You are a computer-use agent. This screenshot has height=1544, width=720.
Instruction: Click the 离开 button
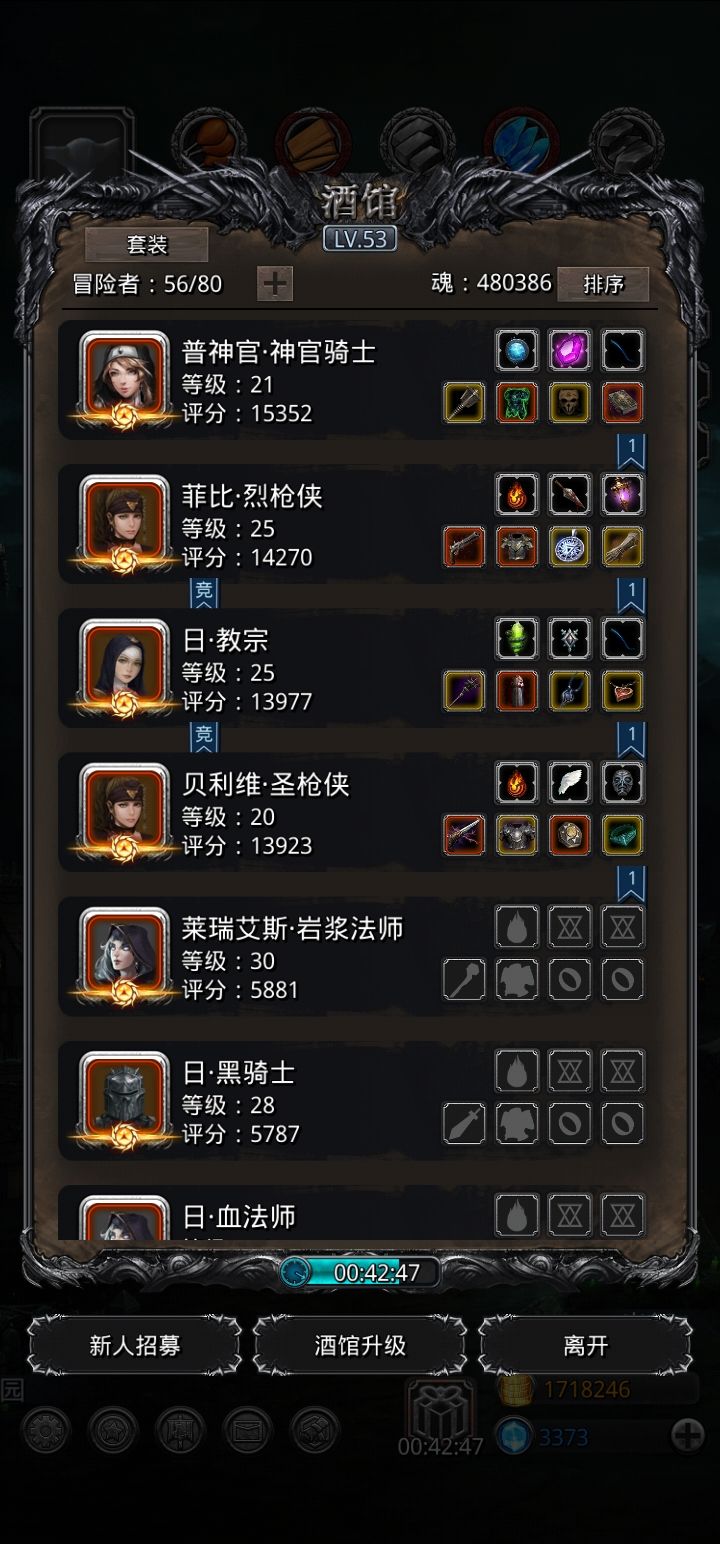[x=585, y=1345]
